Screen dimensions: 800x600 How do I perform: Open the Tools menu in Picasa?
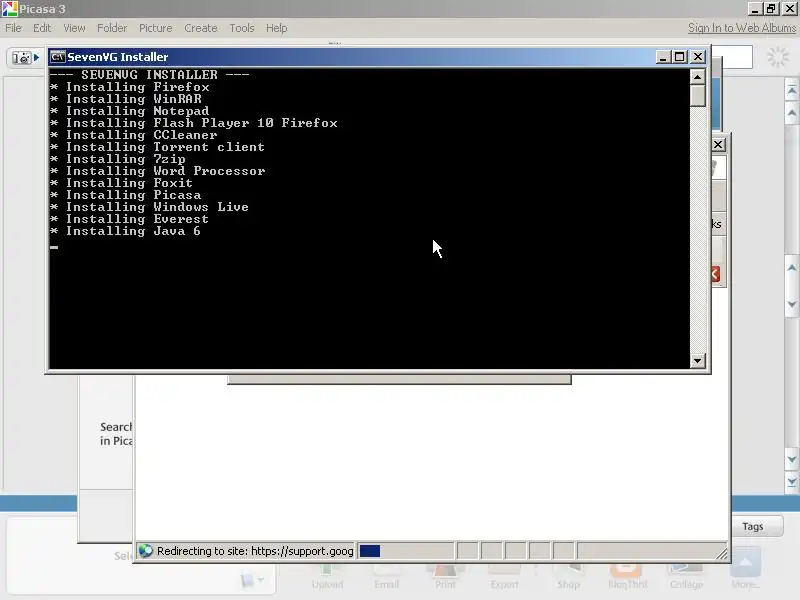[x=242, y=28]
